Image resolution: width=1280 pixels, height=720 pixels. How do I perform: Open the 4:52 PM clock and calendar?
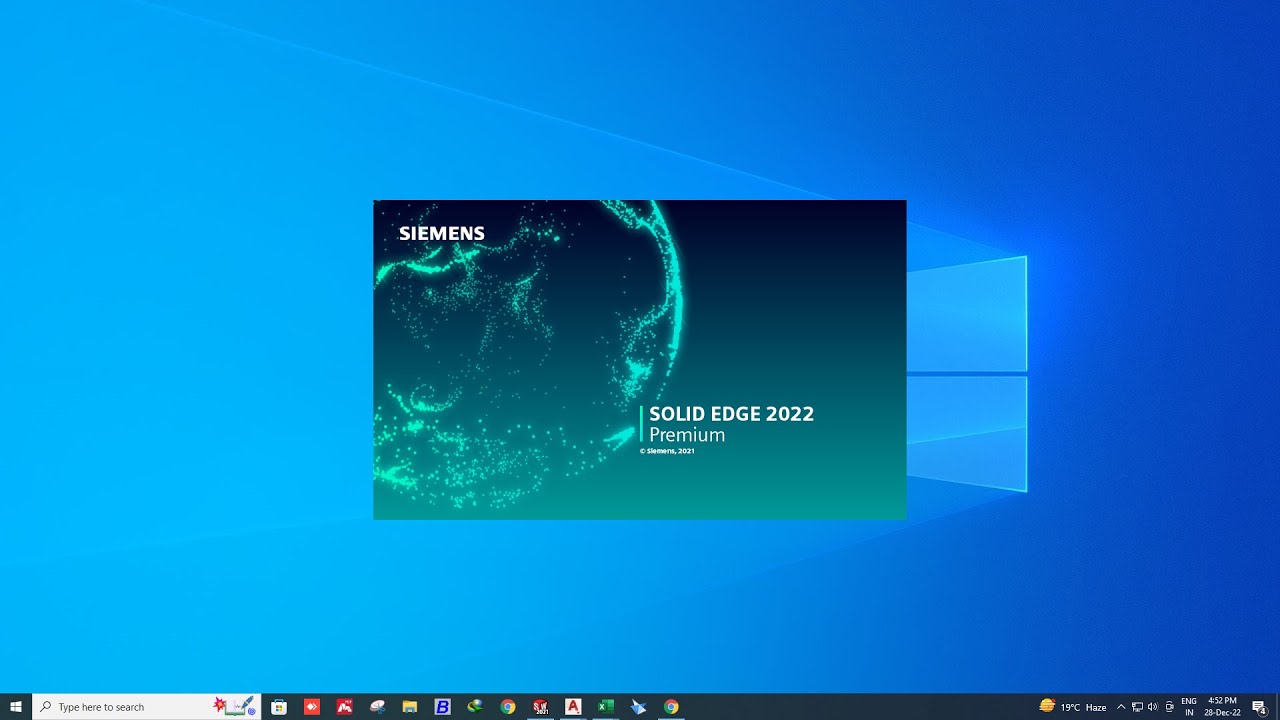point(1223,707)
